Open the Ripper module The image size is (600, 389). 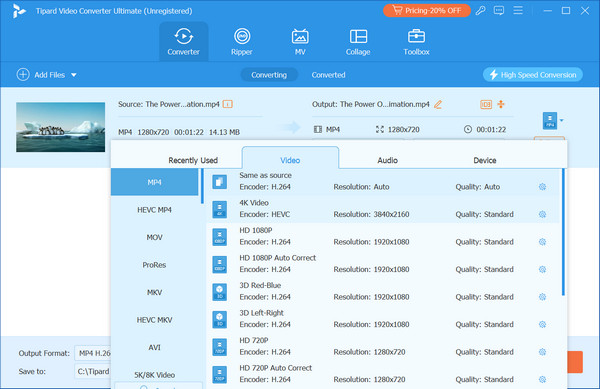242,42
